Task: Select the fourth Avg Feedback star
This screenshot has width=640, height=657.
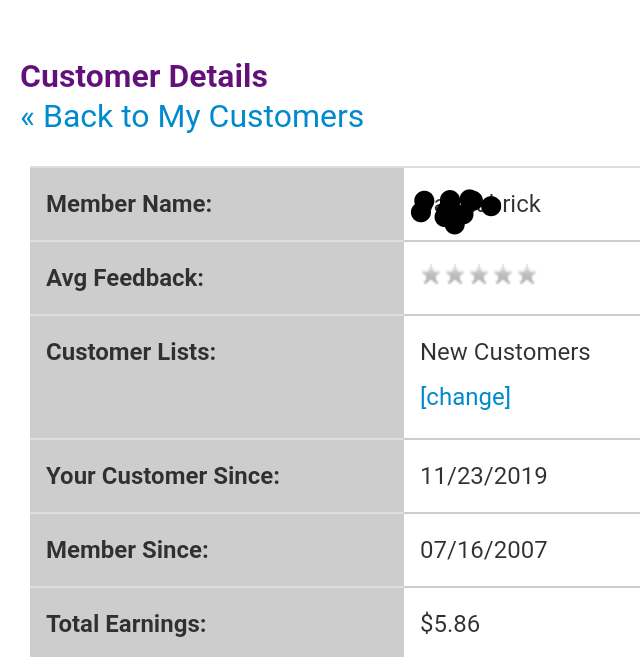Action: tap(503, 275)
